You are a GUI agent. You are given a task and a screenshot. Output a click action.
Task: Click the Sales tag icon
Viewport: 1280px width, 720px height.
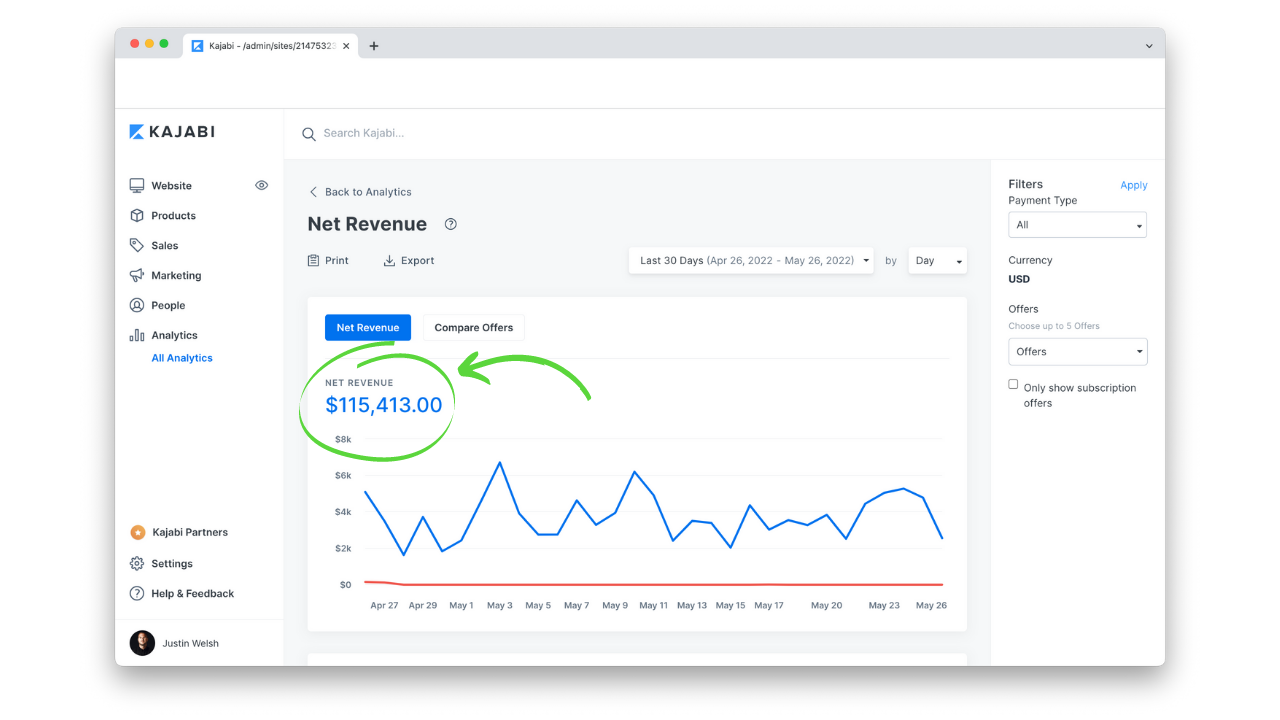[137, 245]
